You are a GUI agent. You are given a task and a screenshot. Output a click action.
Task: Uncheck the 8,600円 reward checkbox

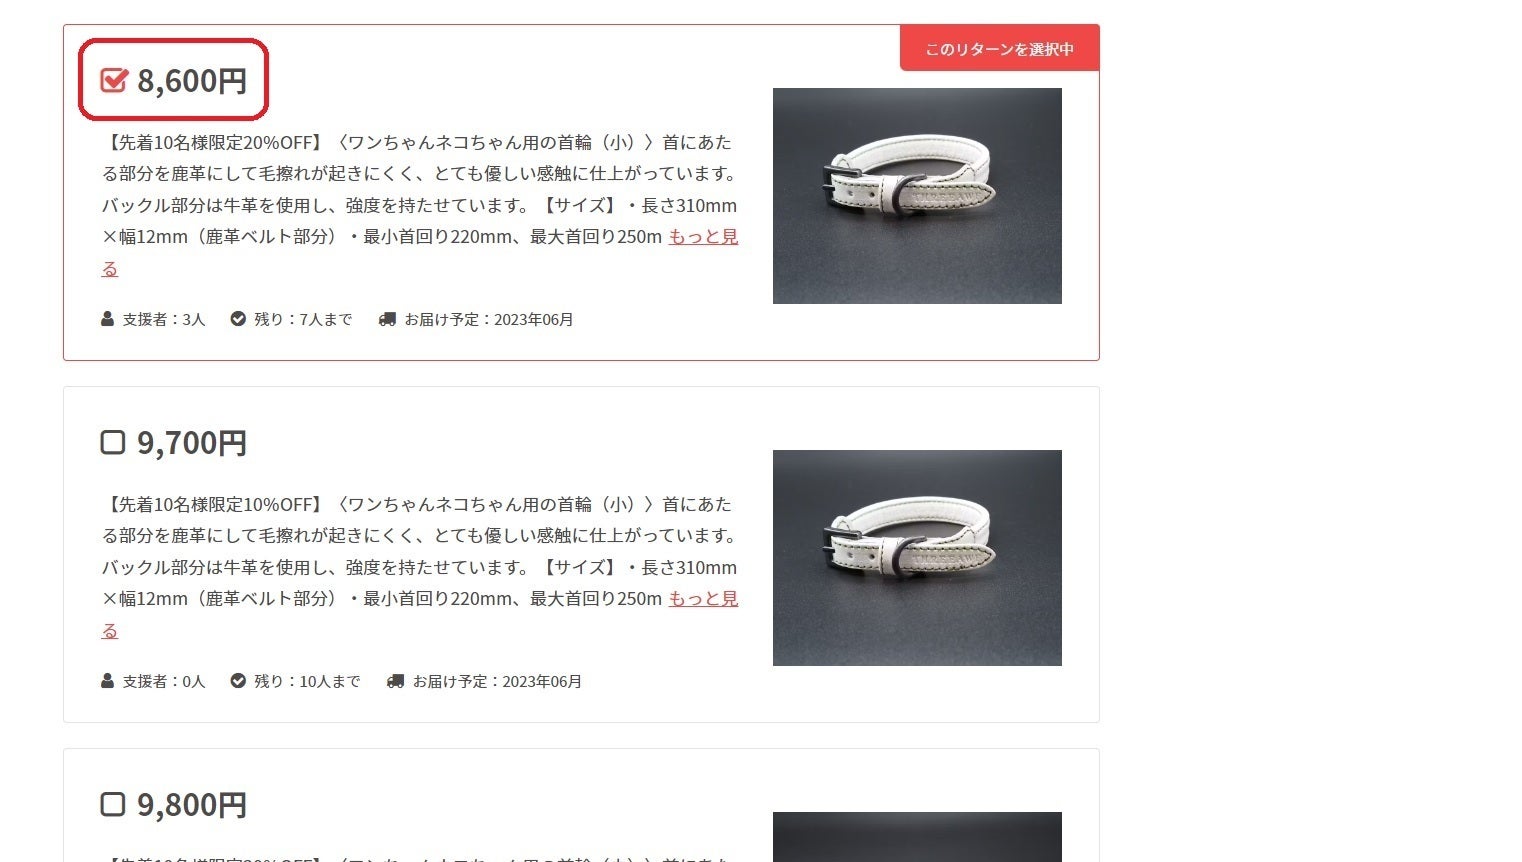[x=114, y=80]
